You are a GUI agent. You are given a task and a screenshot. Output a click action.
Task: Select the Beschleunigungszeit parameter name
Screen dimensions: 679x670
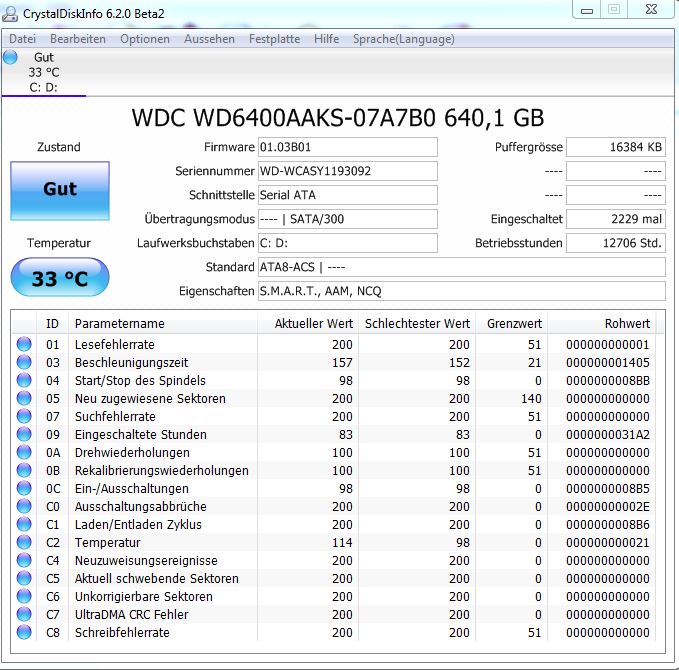132,363
